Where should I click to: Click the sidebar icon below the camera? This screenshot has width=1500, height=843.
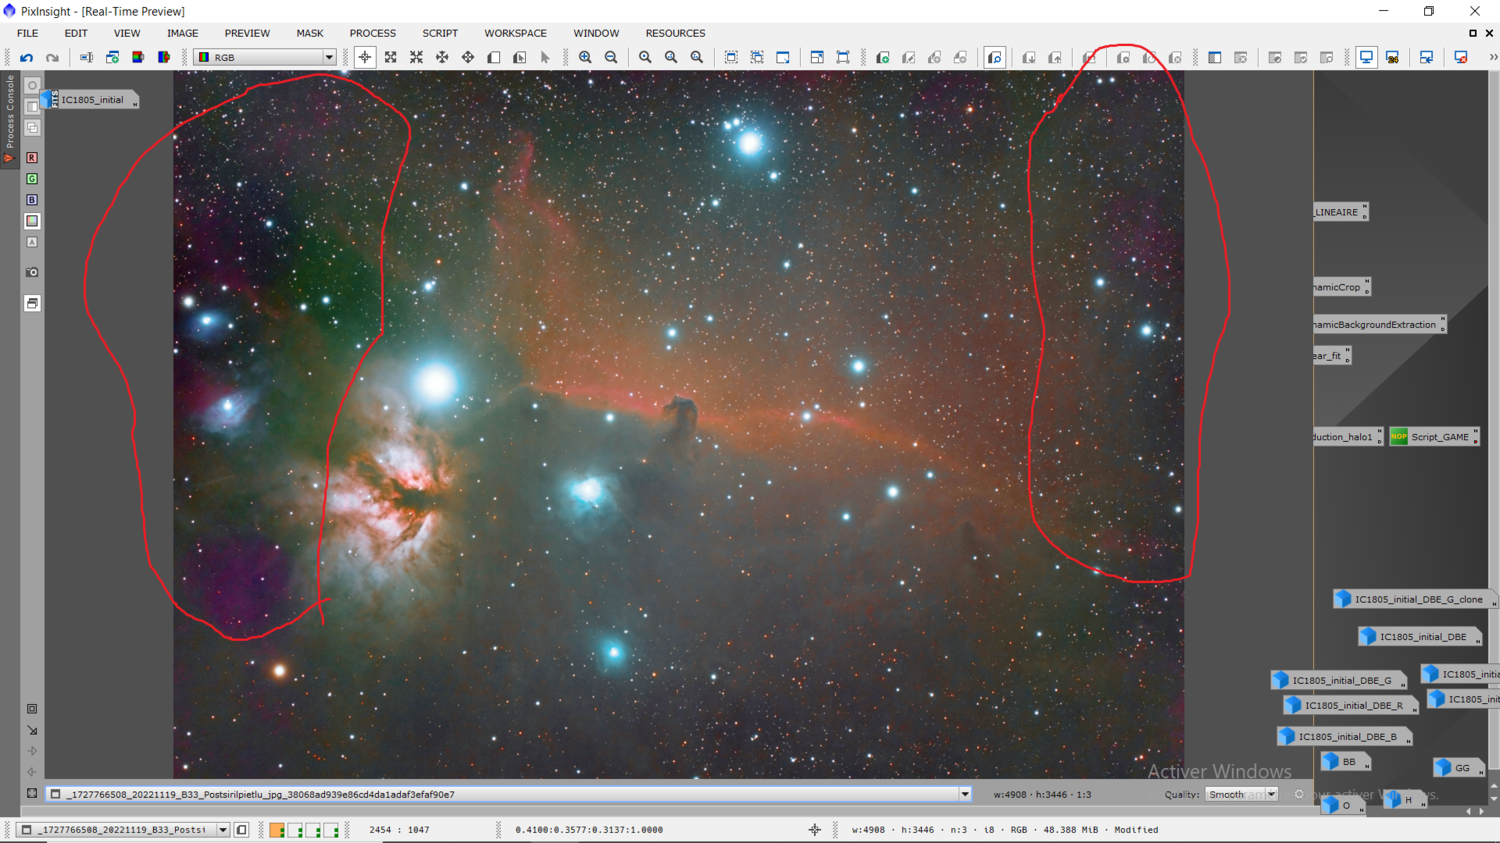[x=32, y=303]
